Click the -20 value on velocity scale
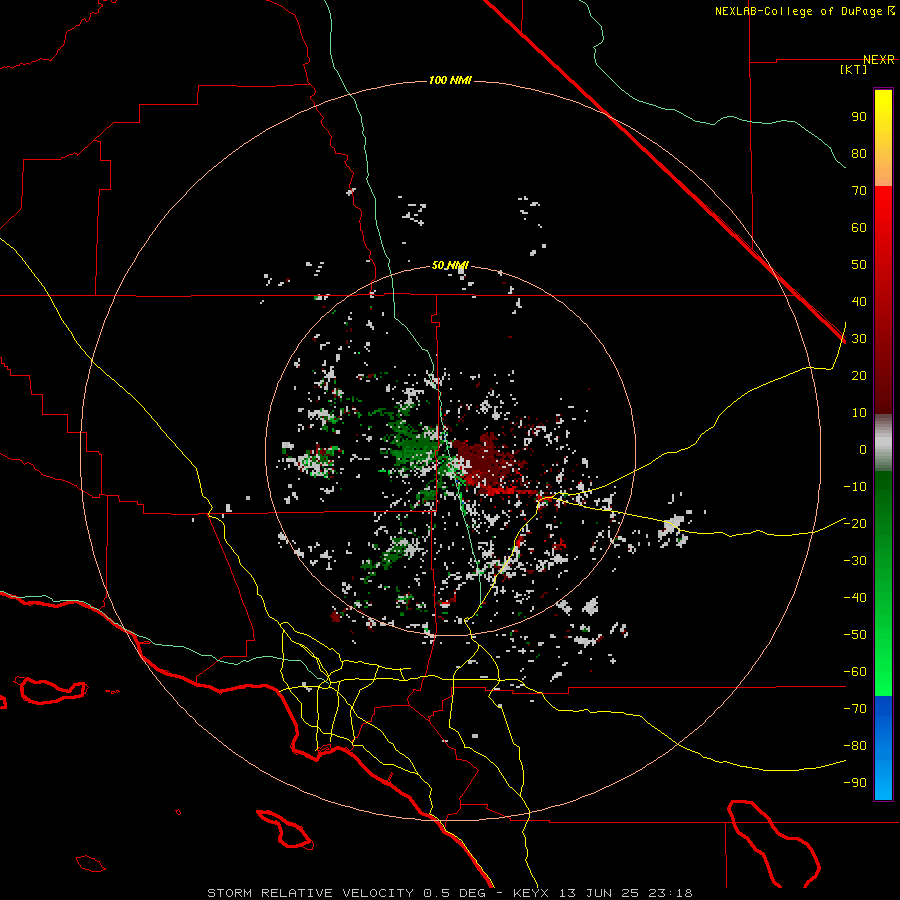Screen dimensions: 900x900 855,523
